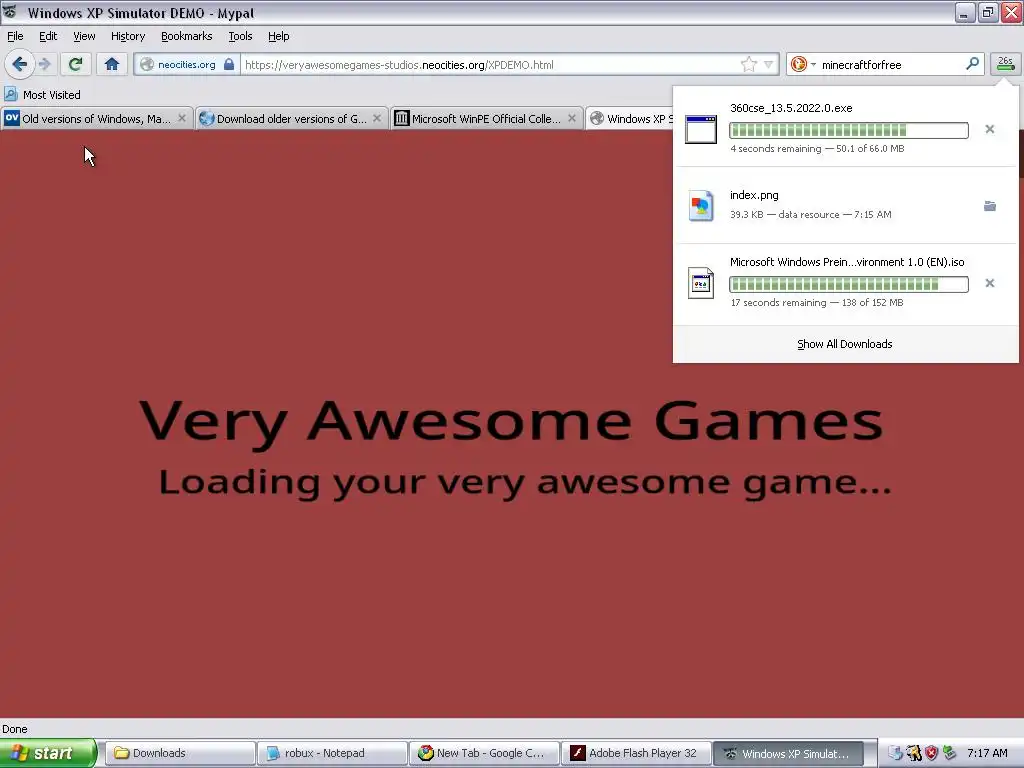Viewport: 1024px width, 768px height.
Task: Open the File menu
Action: (x=15, y=36)
